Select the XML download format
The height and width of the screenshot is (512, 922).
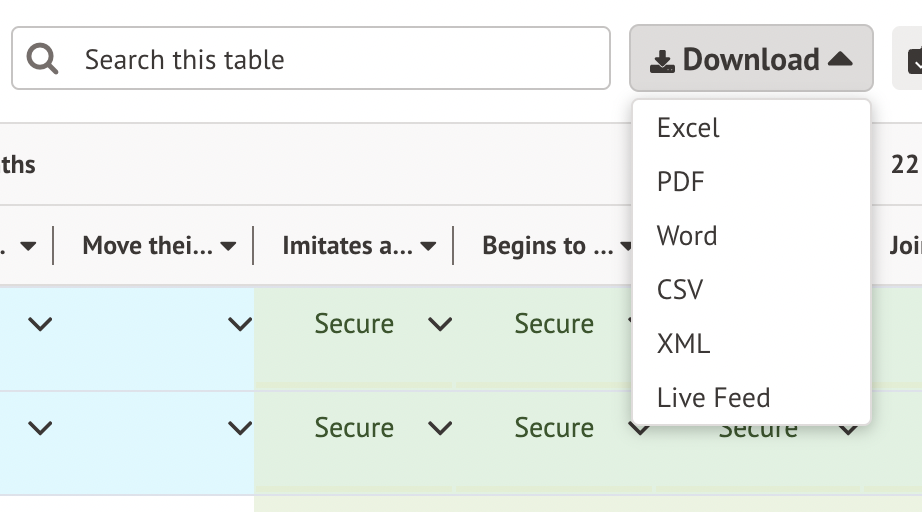click(683, 344)
